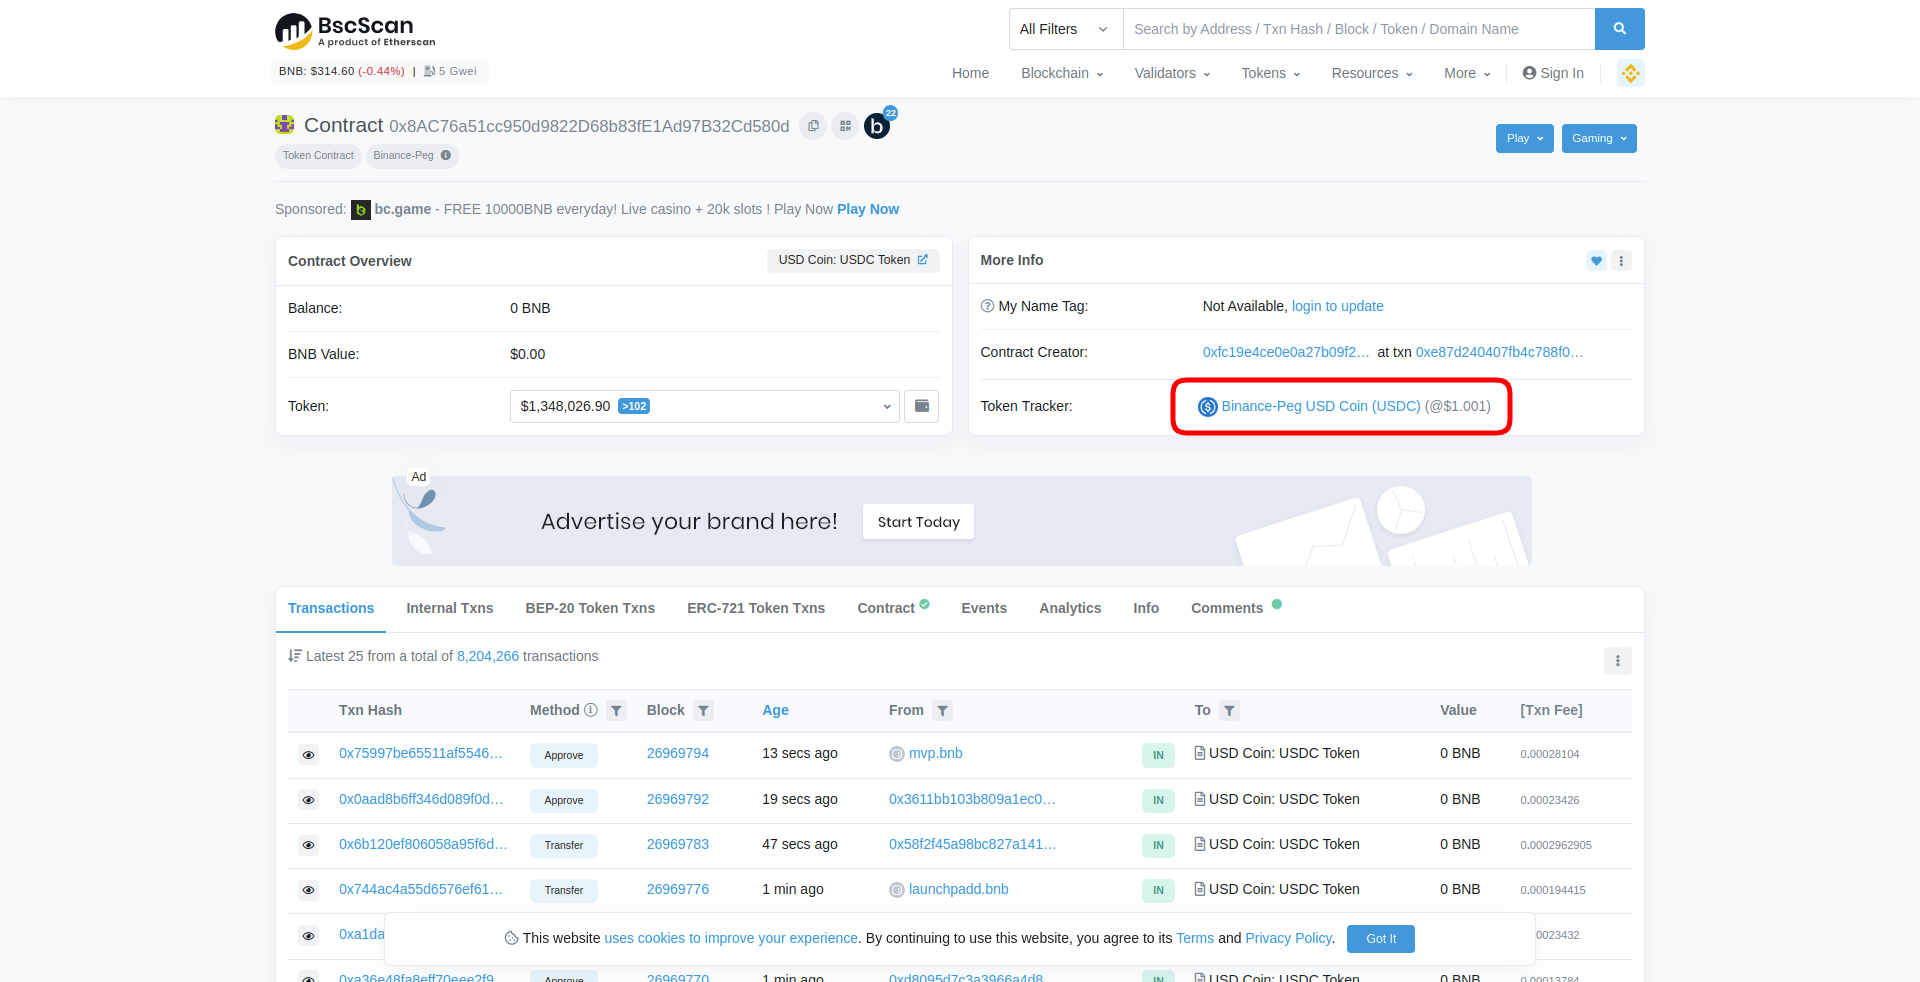This screenshot has height=982, width=1920.
Task: Open the Comments tab
Action: tap(1236, 608)
